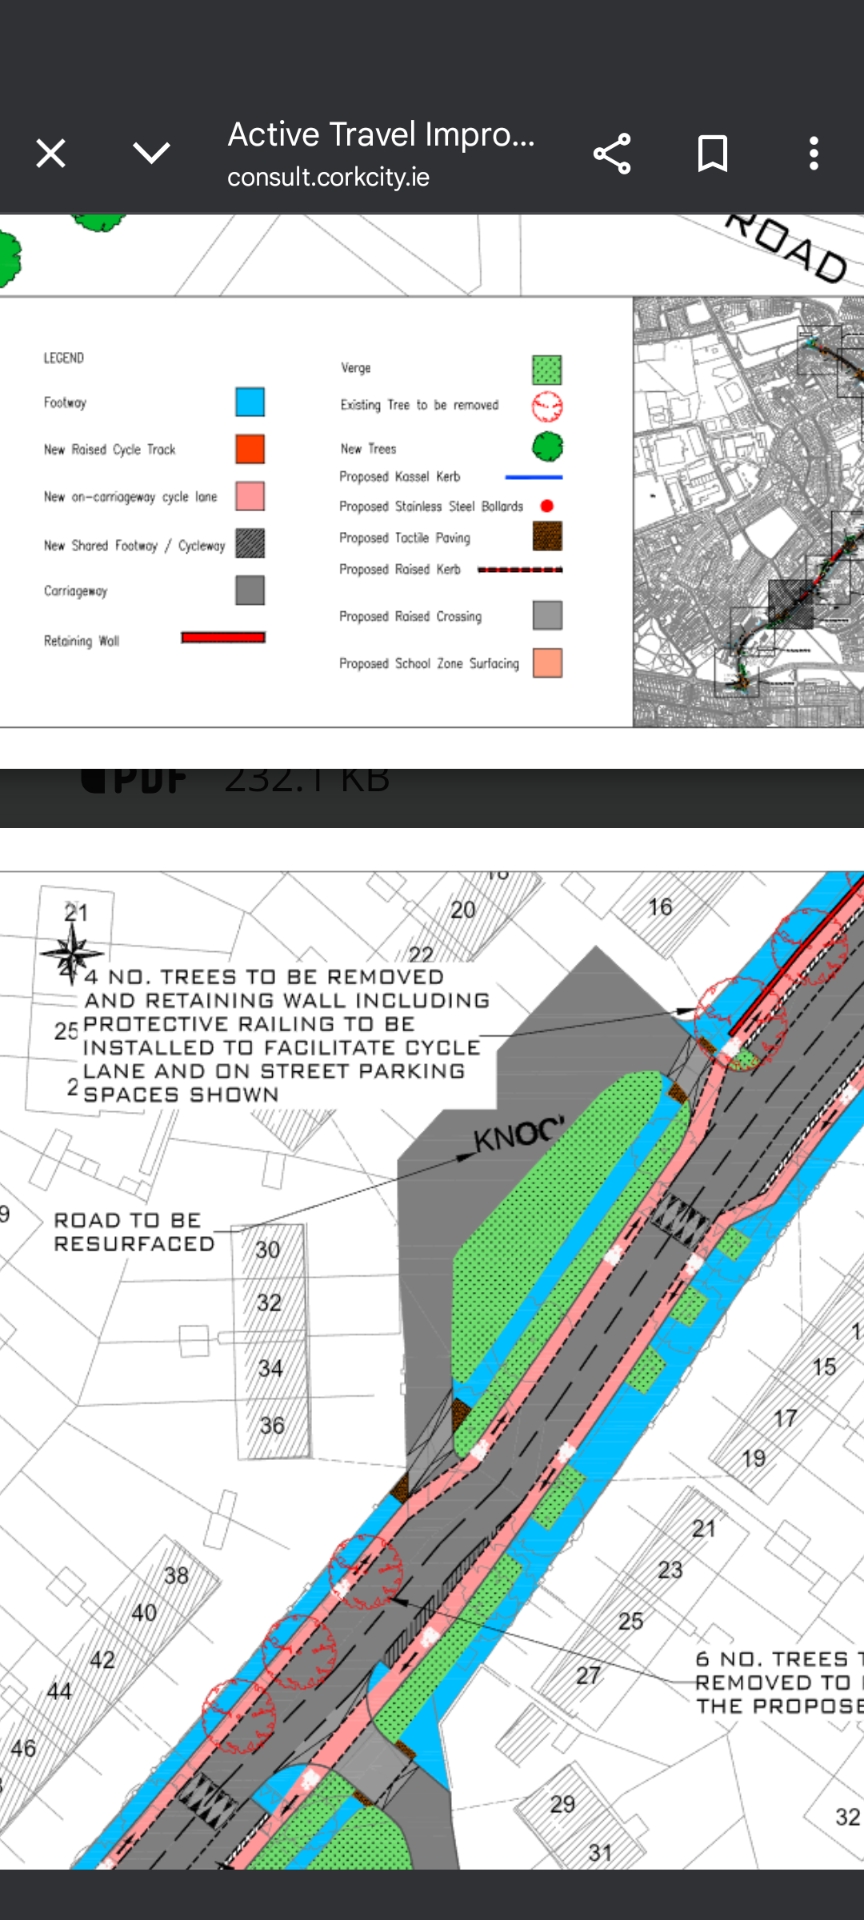Select the blue Footway legend swatch

pos(250,402)
